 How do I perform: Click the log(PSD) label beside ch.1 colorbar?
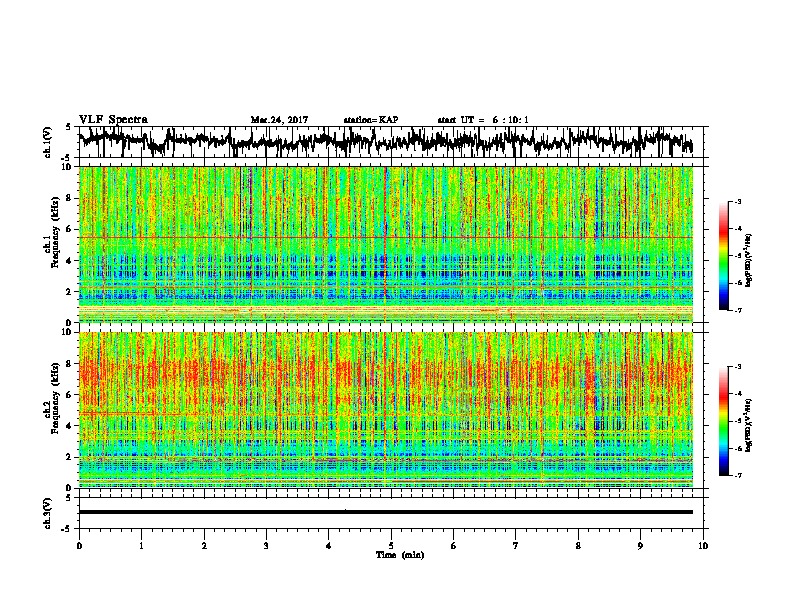pos(749,260)
